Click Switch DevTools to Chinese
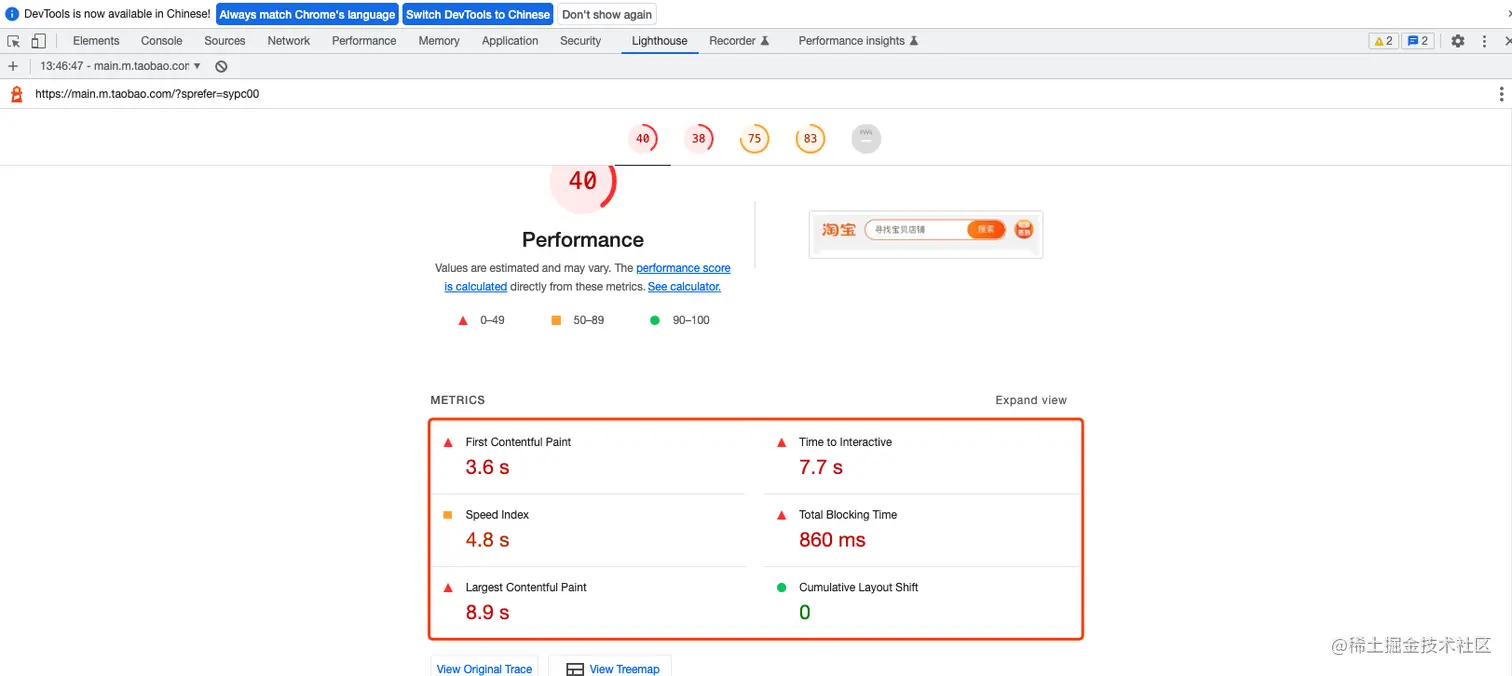Viewport: 1512px width, 676px height. (x=478, y=14)
